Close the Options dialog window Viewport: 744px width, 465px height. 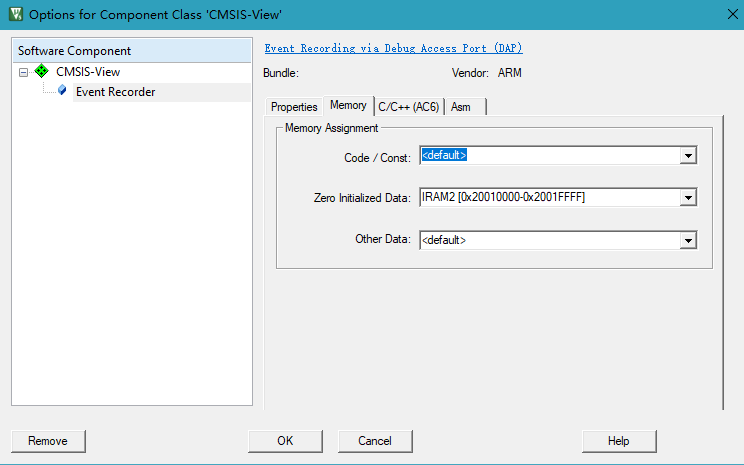click(729, 14)
